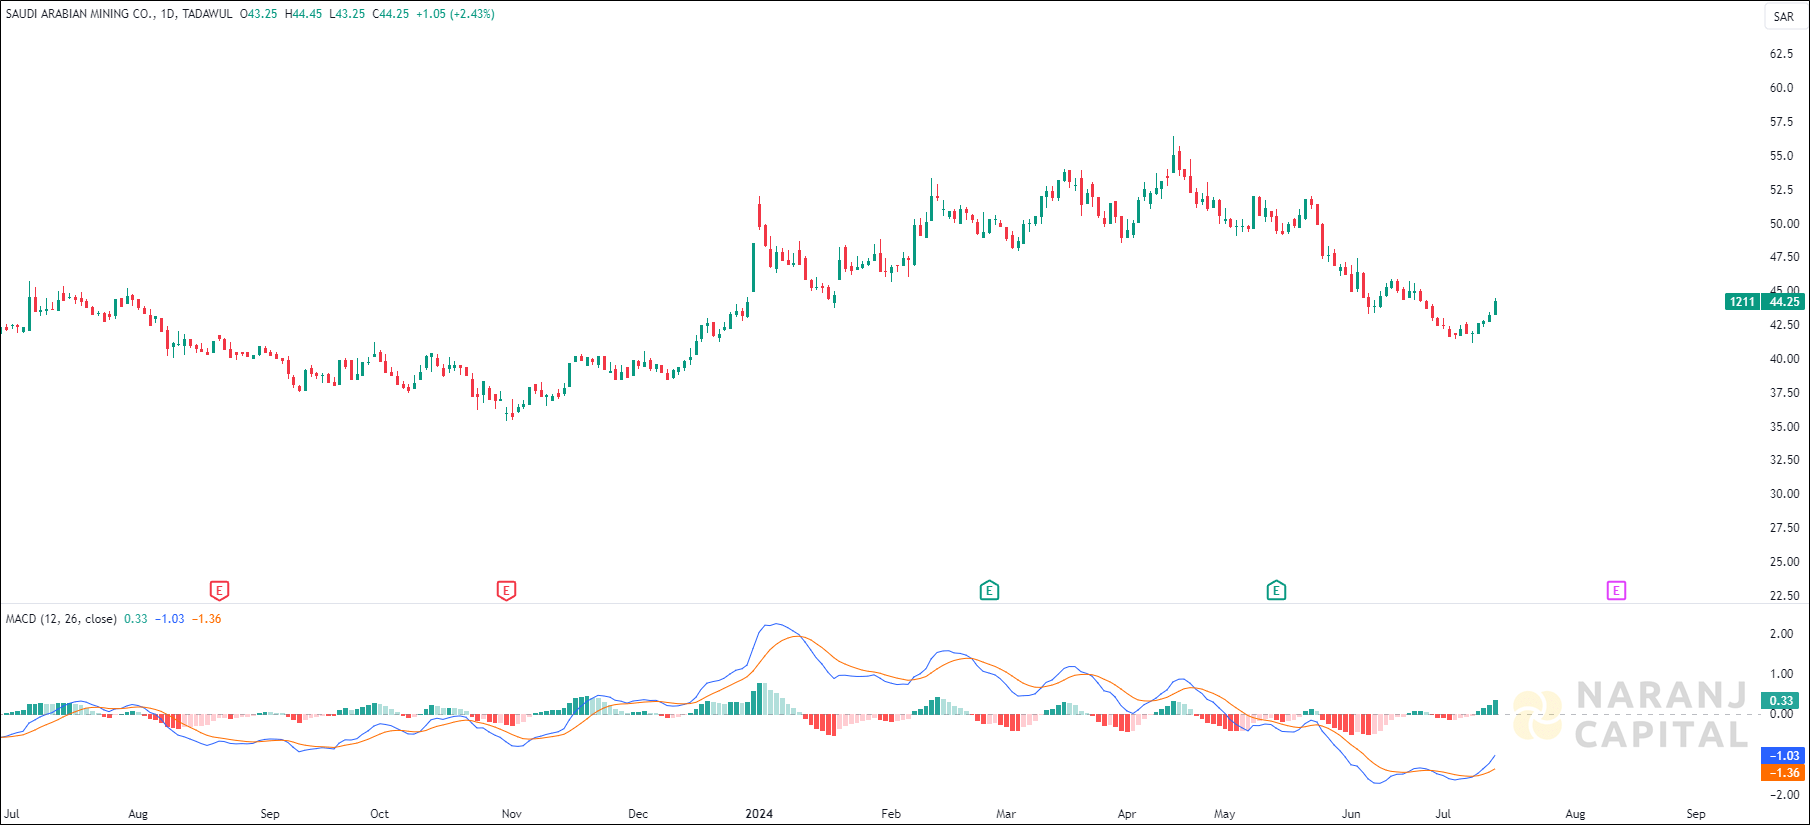Image resolution: width=1810 pixels, height=825 pixels.
Task: Click the 1211 ticker price tag
Action: 1743,302
